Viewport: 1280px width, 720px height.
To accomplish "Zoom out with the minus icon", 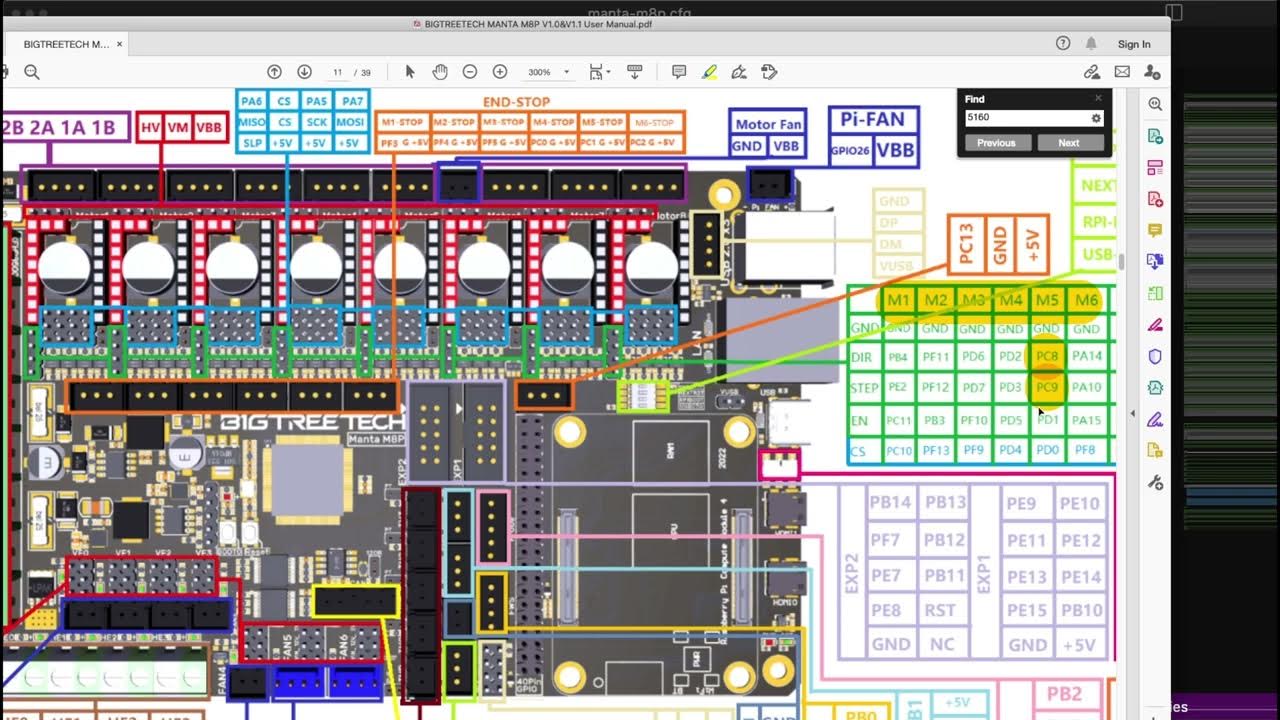I will coord(470,72).
